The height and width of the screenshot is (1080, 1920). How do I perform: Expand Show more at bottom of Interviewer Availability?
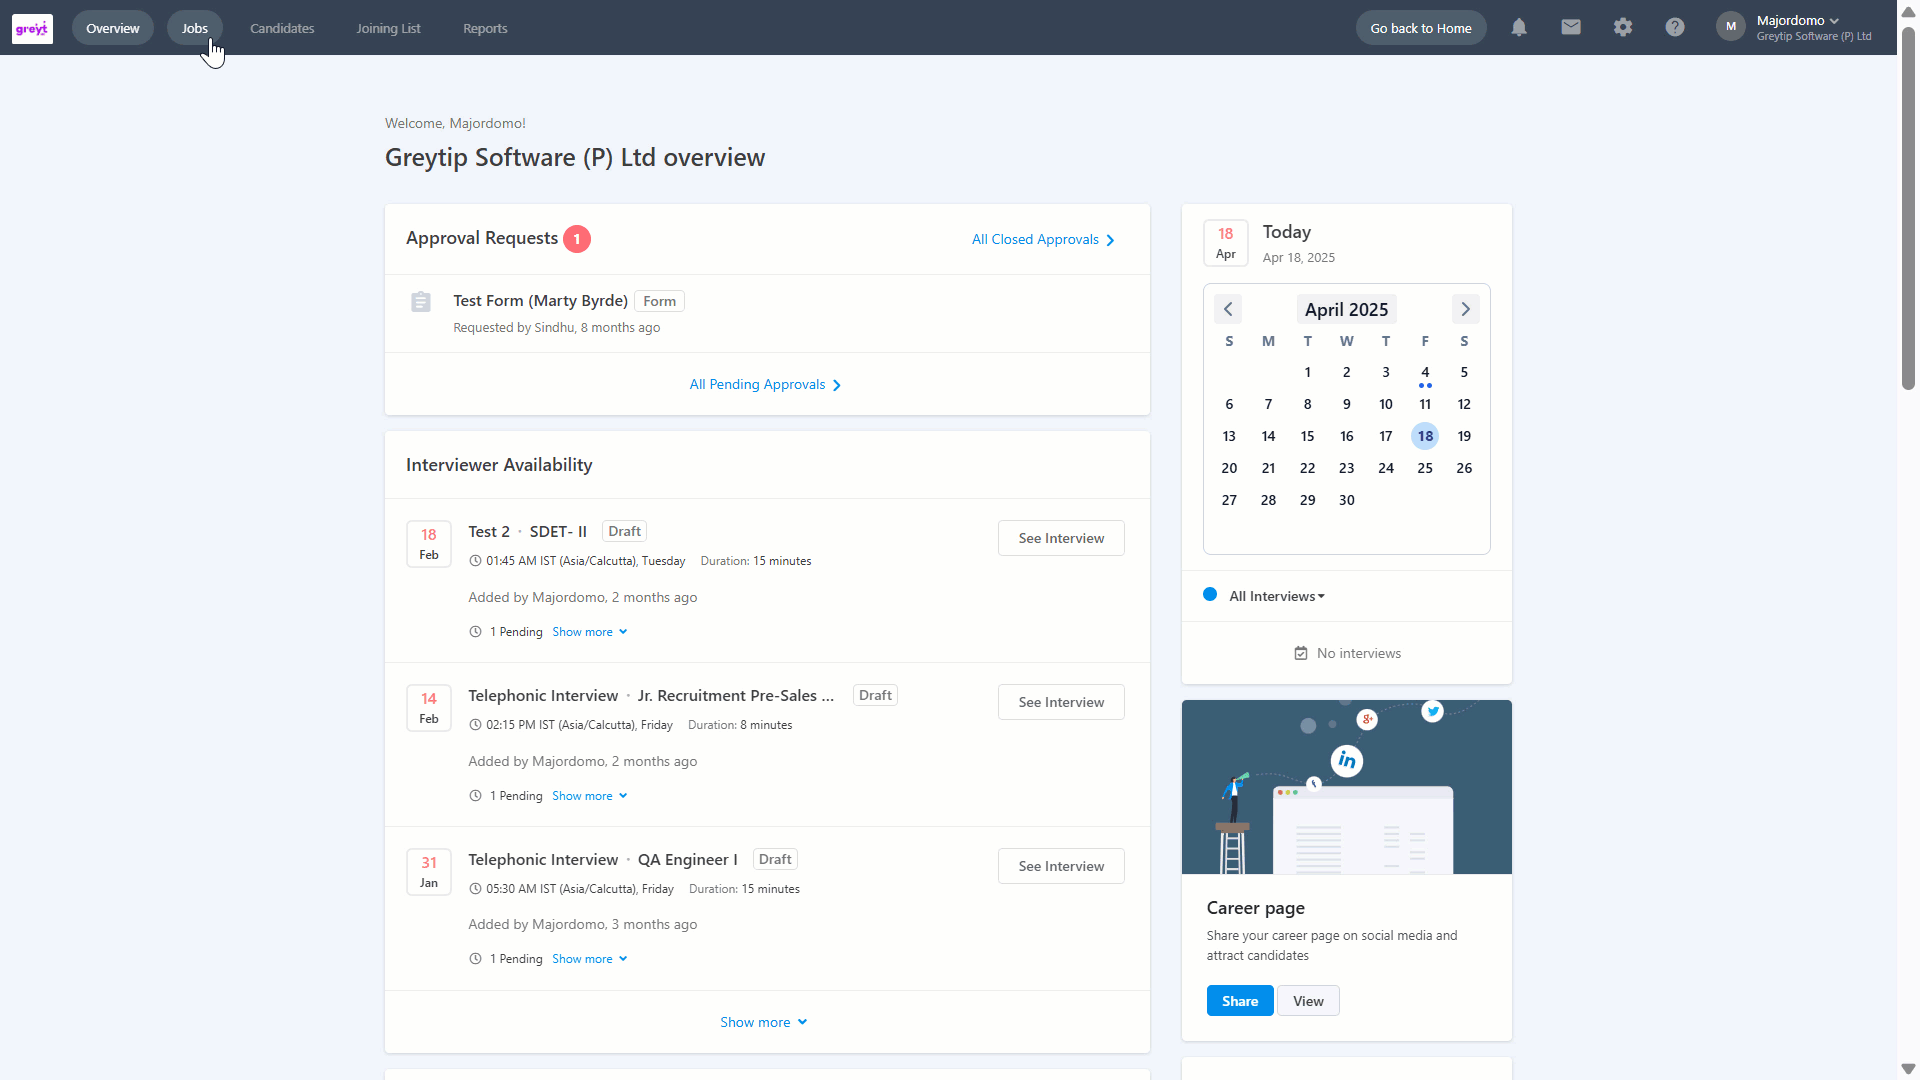(764, 1022)
